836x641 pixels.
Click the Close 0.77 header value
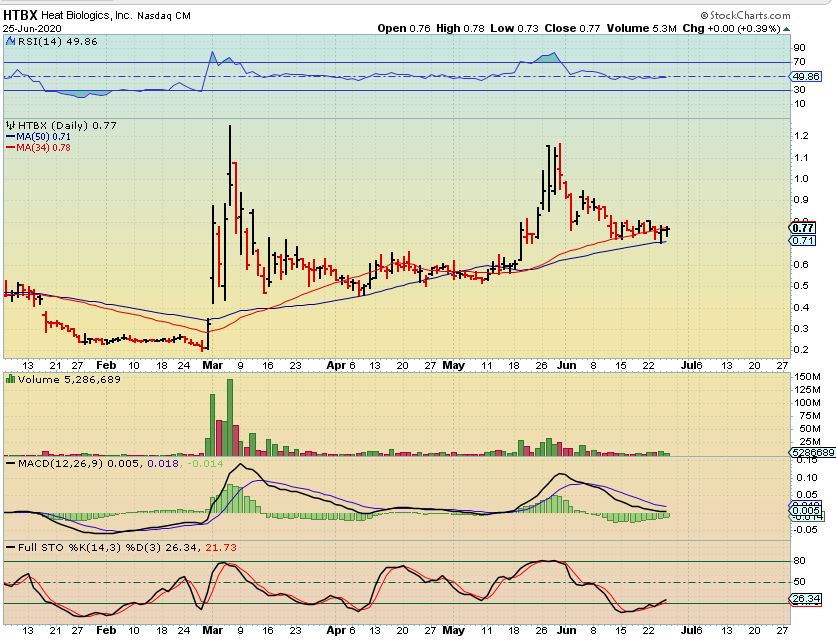click(x=572, y=28)
